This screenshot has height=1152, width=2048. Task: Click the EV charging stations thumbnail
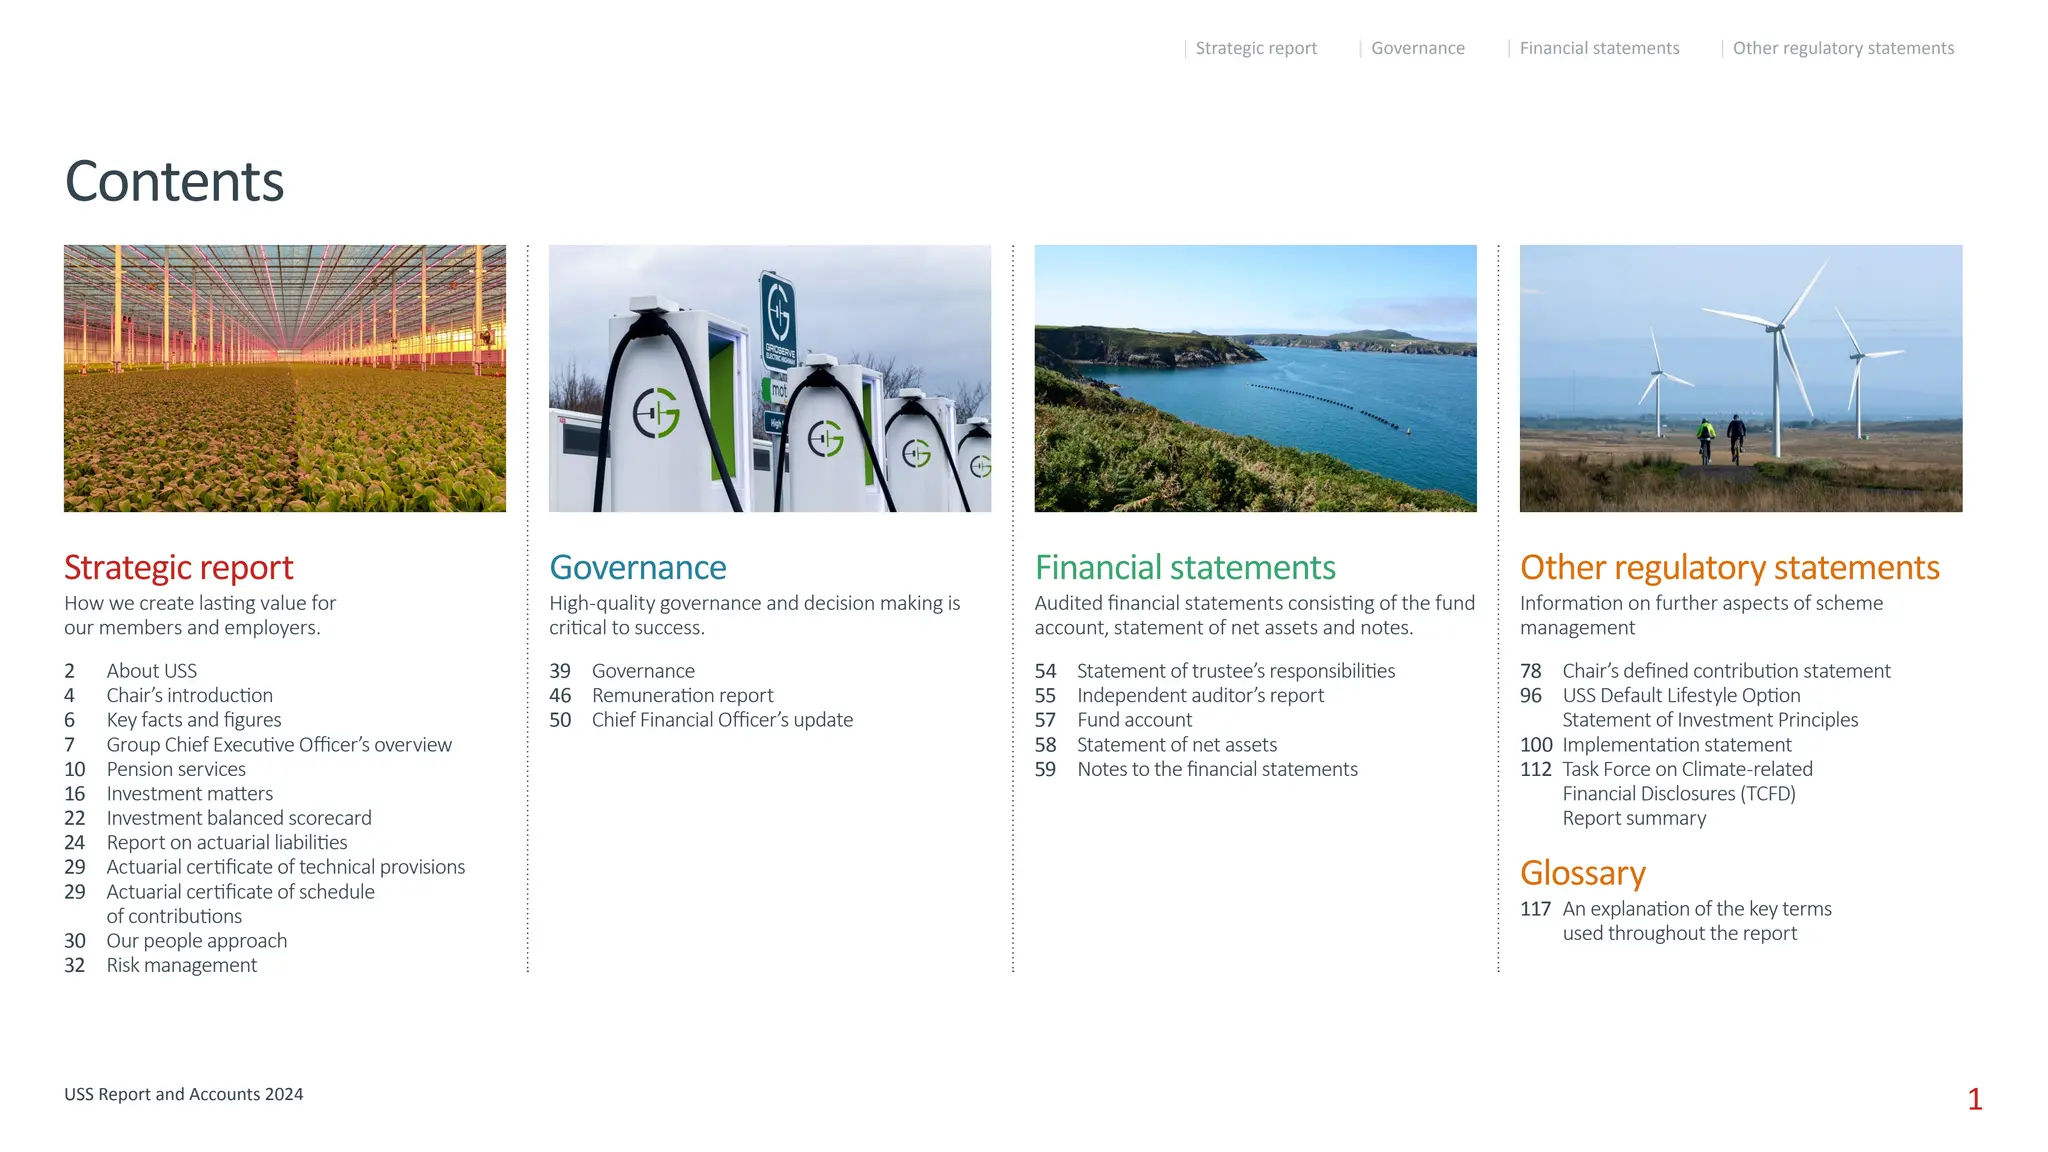pos(770,378)
